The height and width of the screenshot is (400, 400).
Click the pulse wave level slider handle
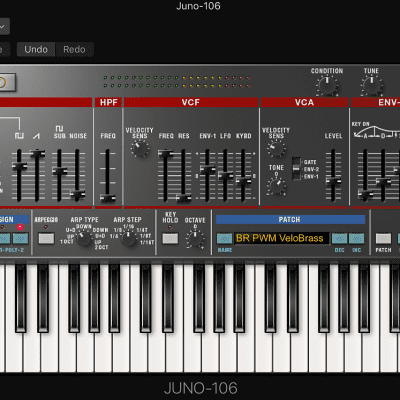[19, 166]
